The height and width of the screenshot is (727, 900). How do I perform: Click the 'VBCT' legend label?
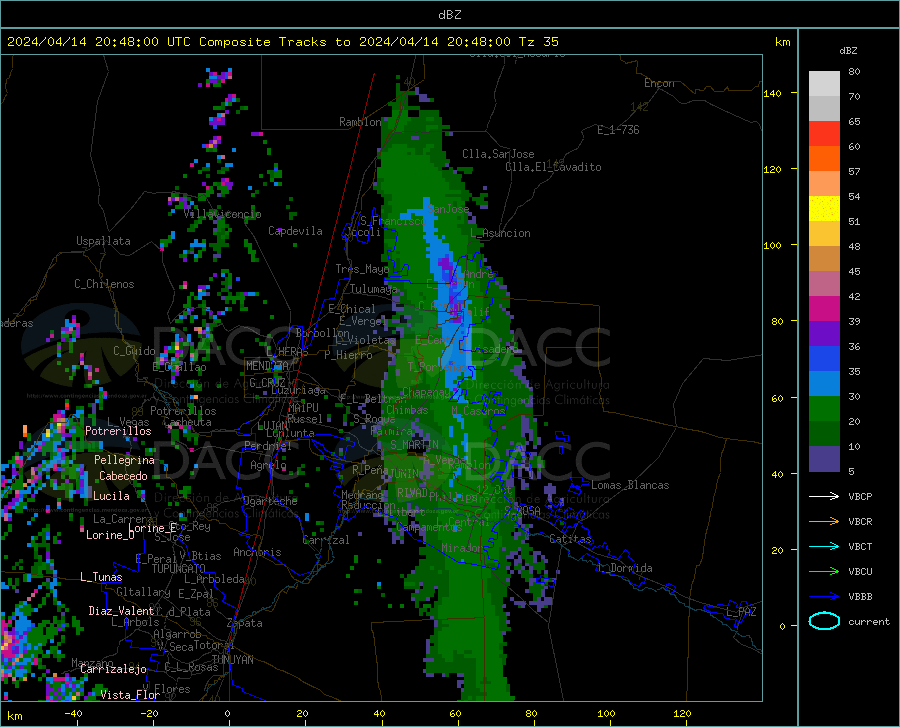click(860, 546)
